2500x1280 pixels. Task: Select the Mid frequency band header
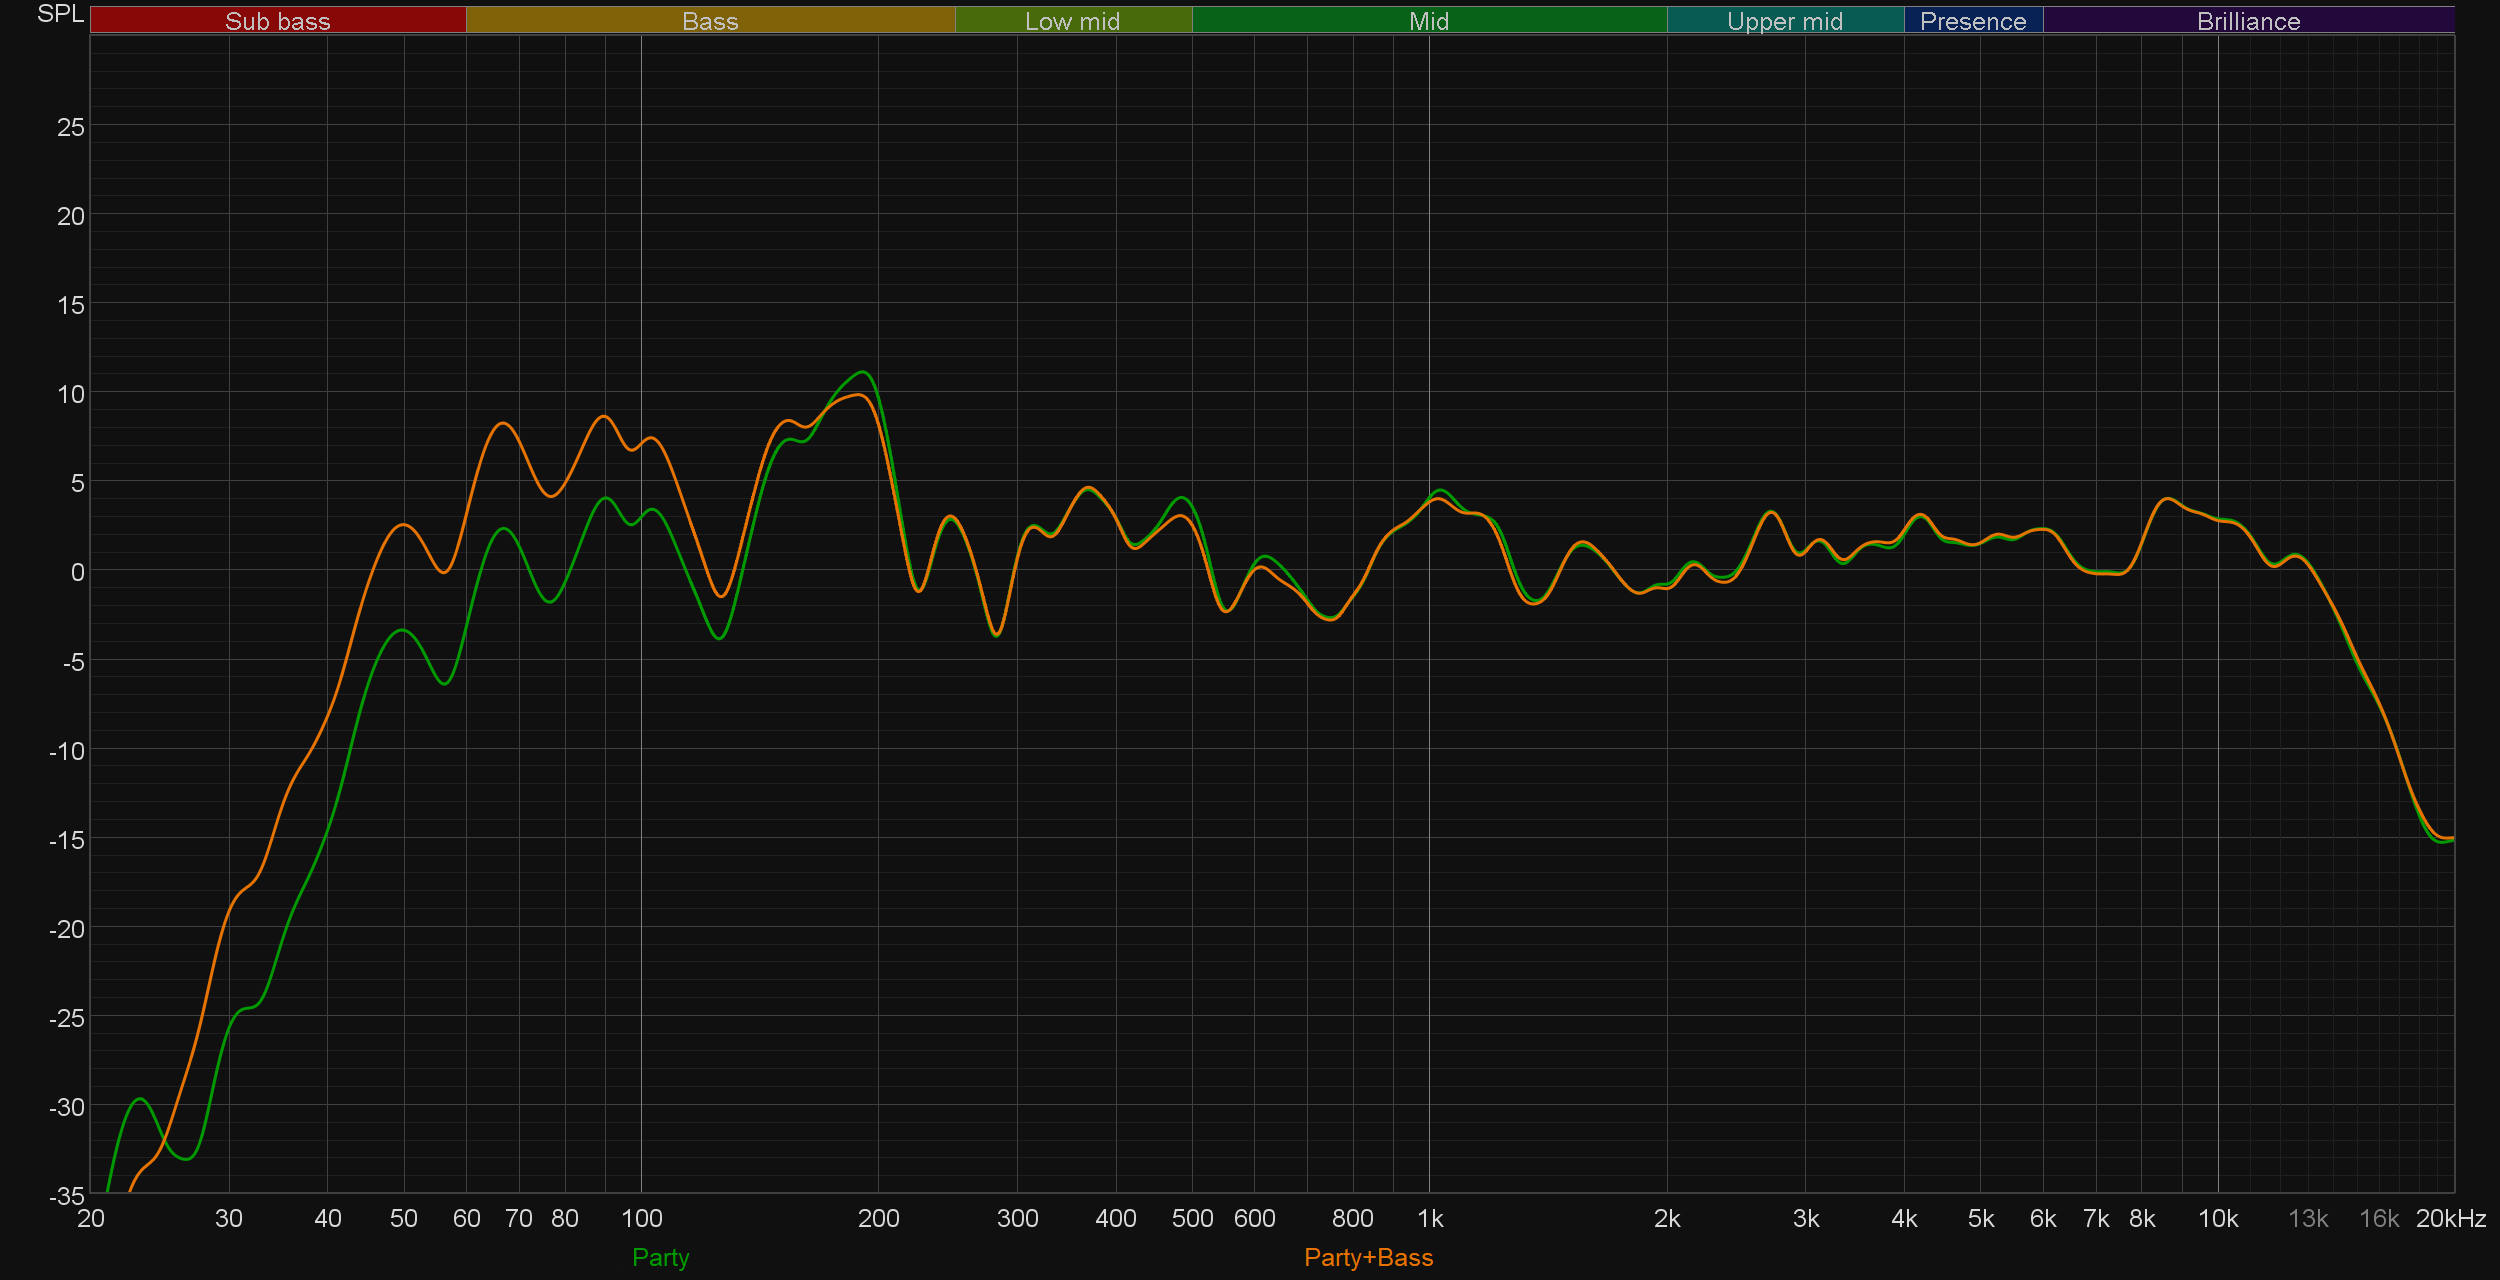click(1428, 21)
